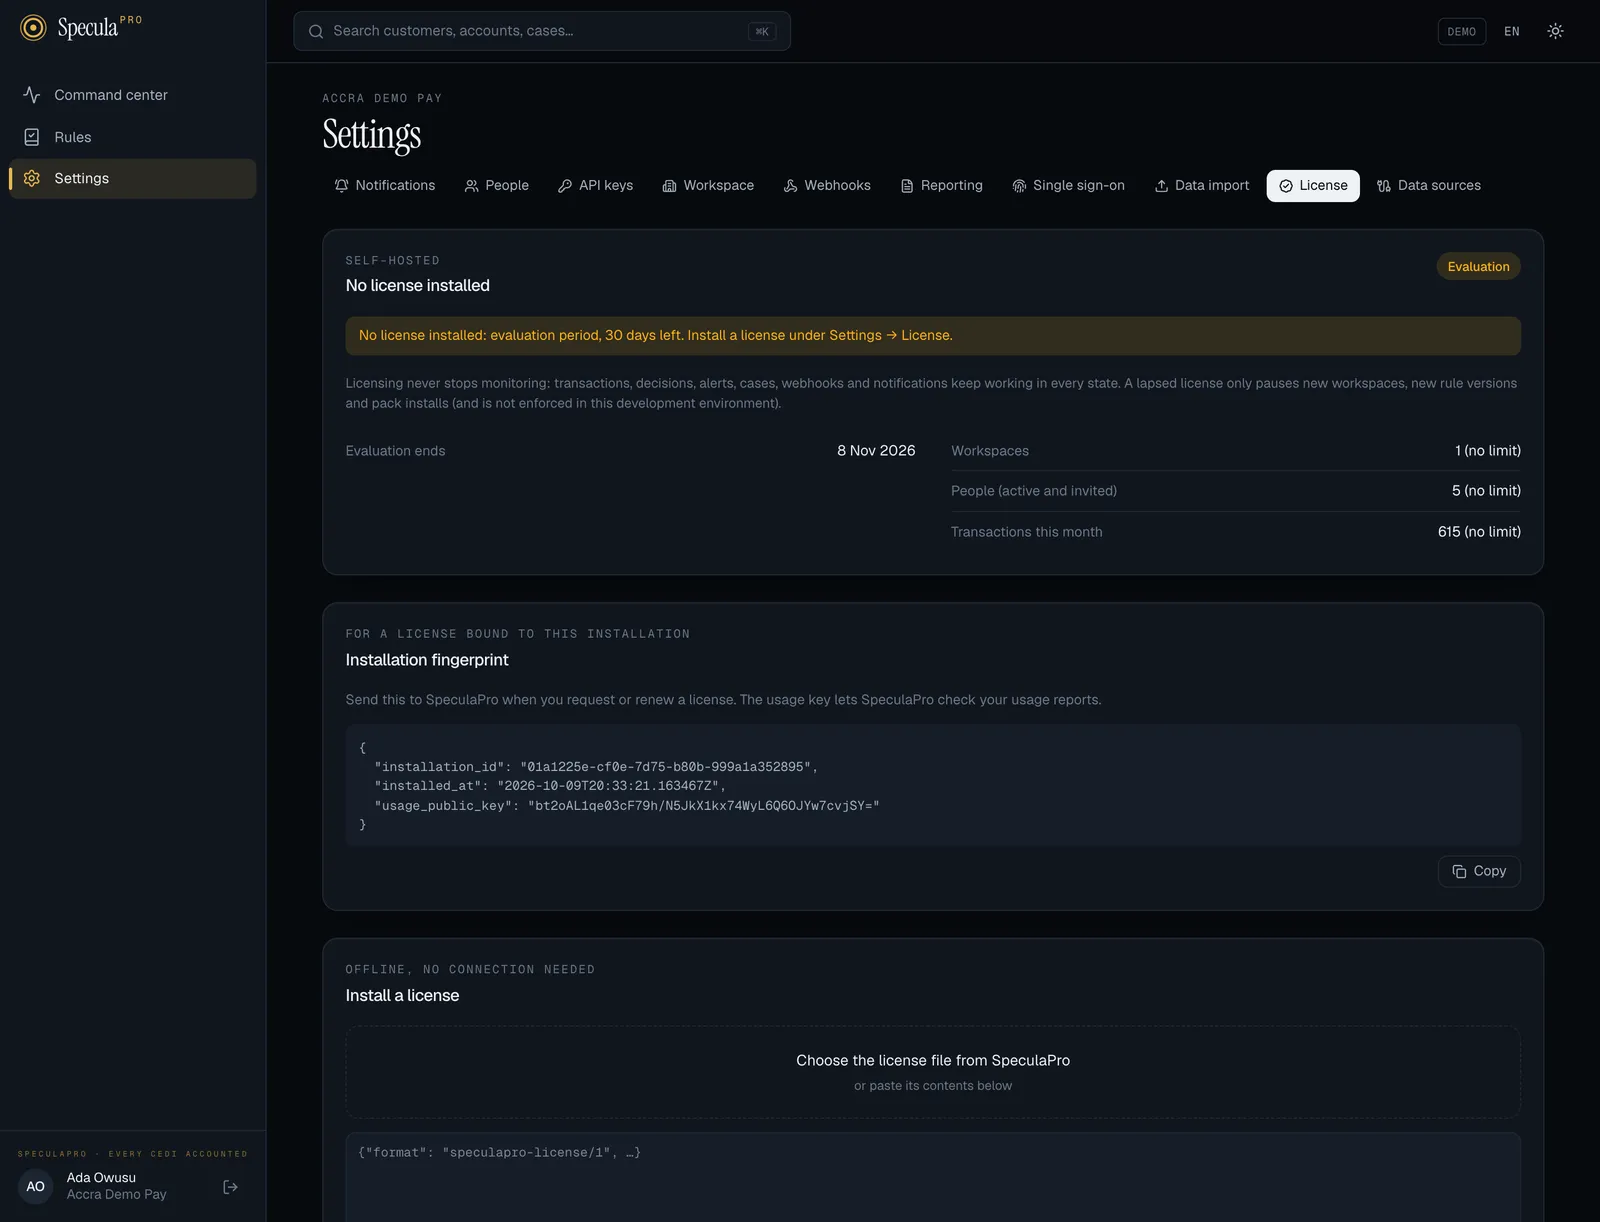The height and width of the screenshot is (1222, 1600).
Task: Click the check-circle icon on License tab
Action: (1286, 186)
